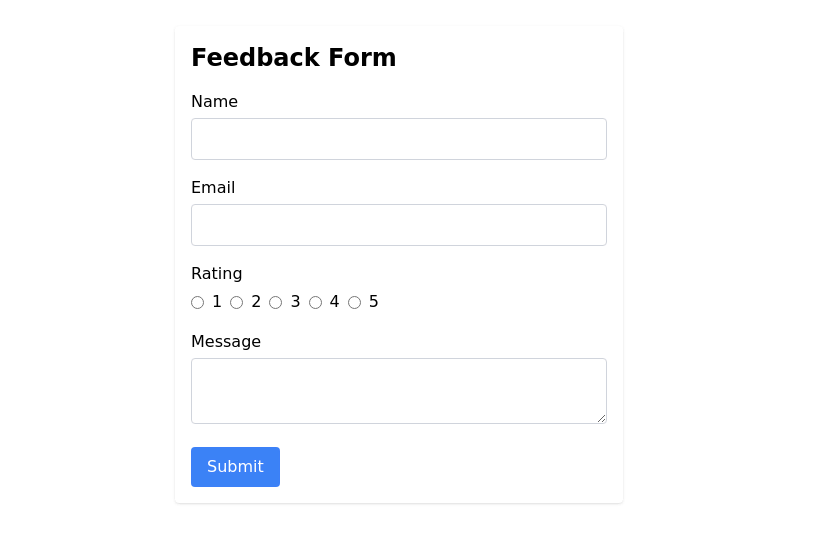Click the number 4 rating label
Image resolution: width=838 pixels, height=537 pixels.
(x=334, y=302)
